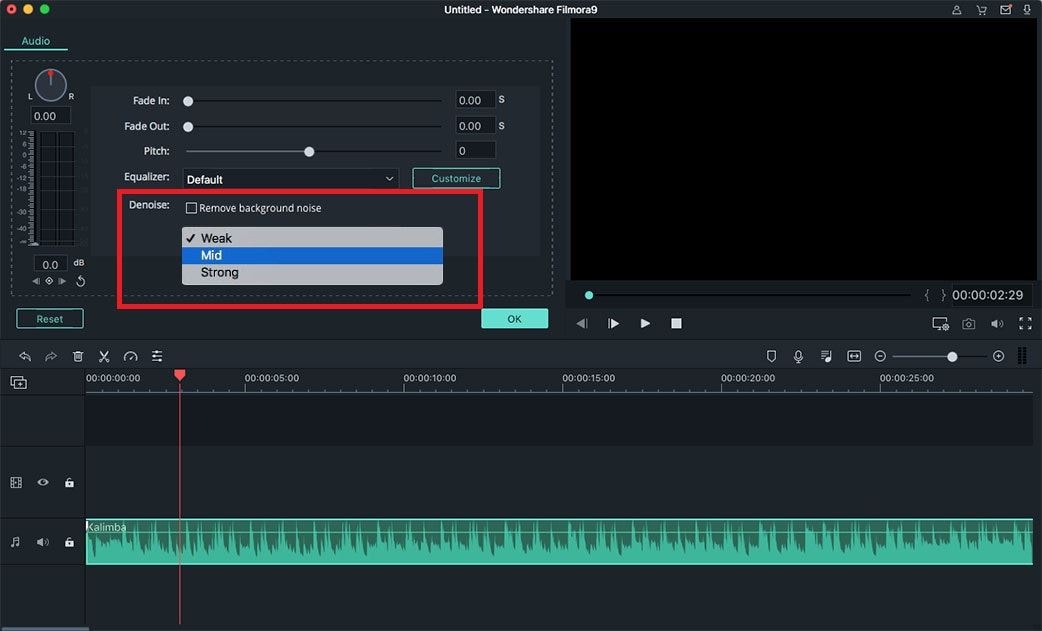Reset volume with circular arrow icon
1042x631 pixels.
pos(80,281)
